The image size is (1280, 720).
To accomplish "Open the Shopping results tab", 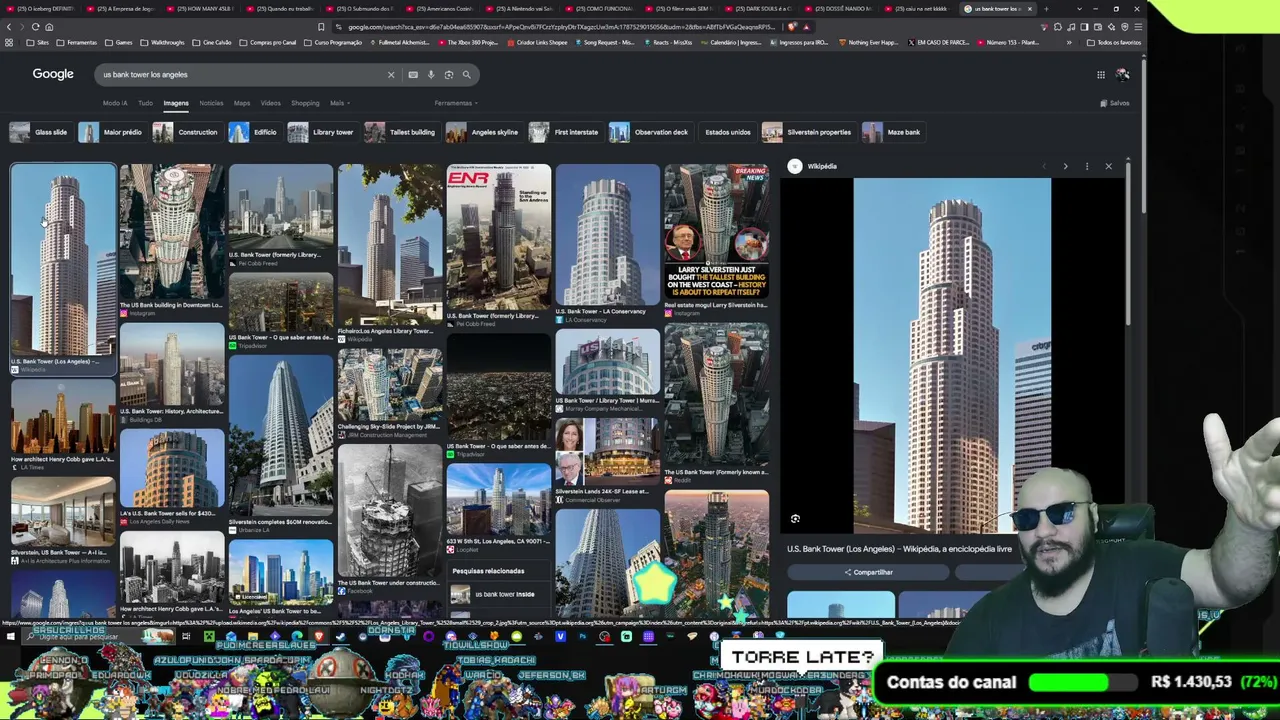I will click(x=305, y=103).
